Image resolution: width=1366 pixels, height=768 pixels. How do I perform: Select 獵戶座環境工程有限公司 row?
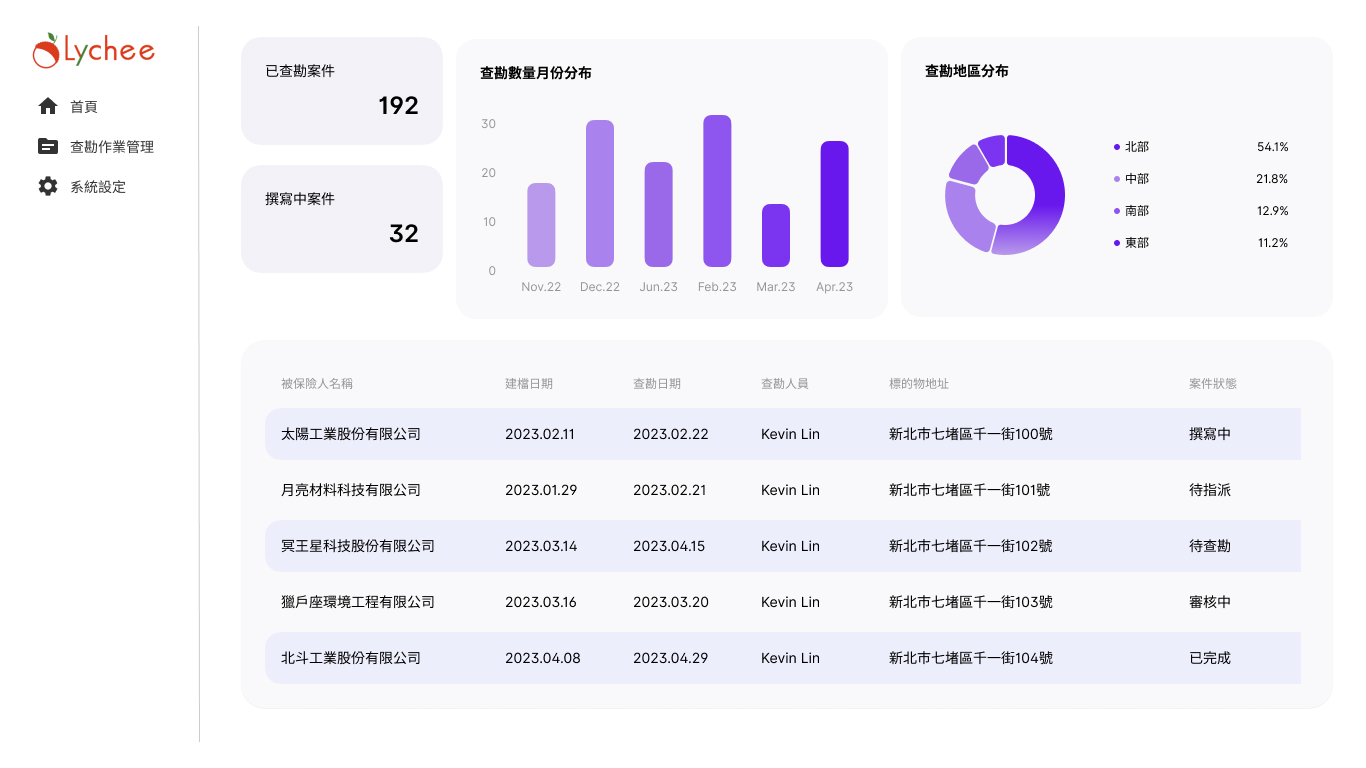pos(358,602)
